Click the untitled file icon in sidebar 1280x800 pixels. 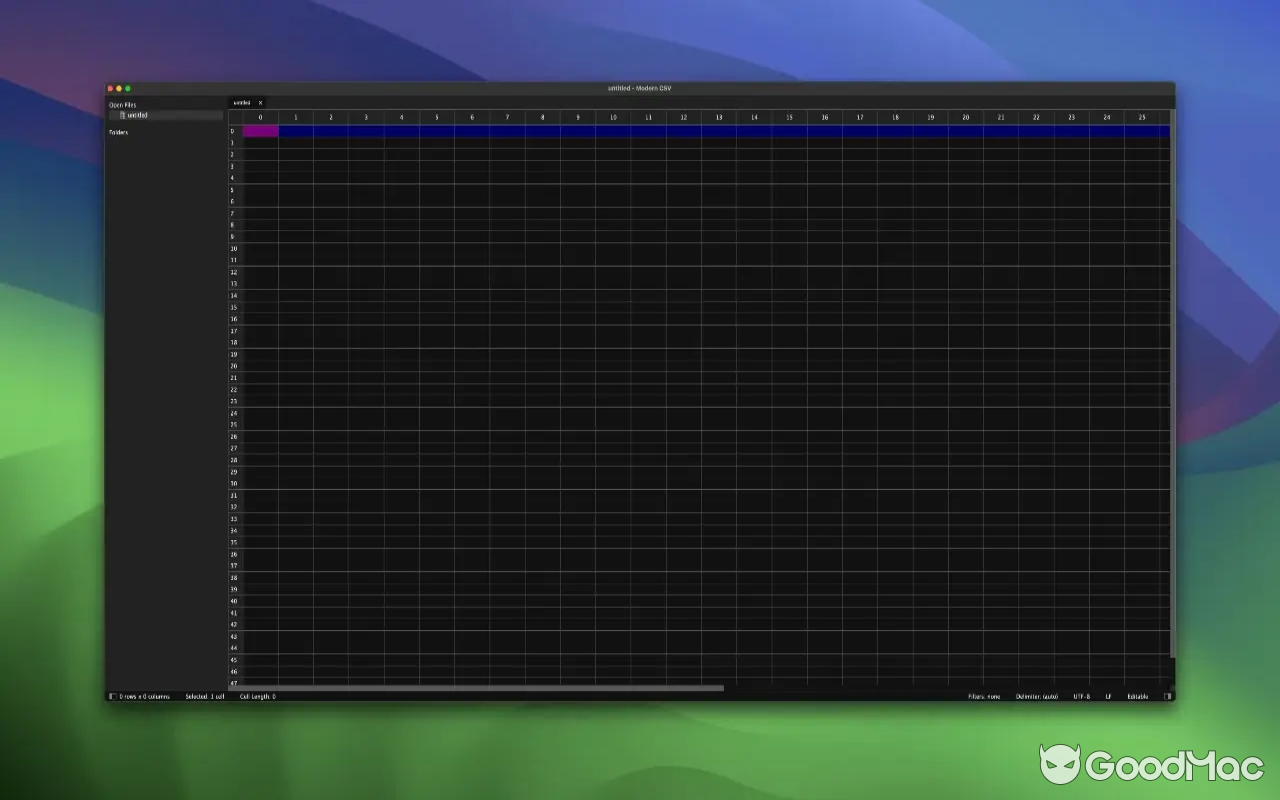122,115
